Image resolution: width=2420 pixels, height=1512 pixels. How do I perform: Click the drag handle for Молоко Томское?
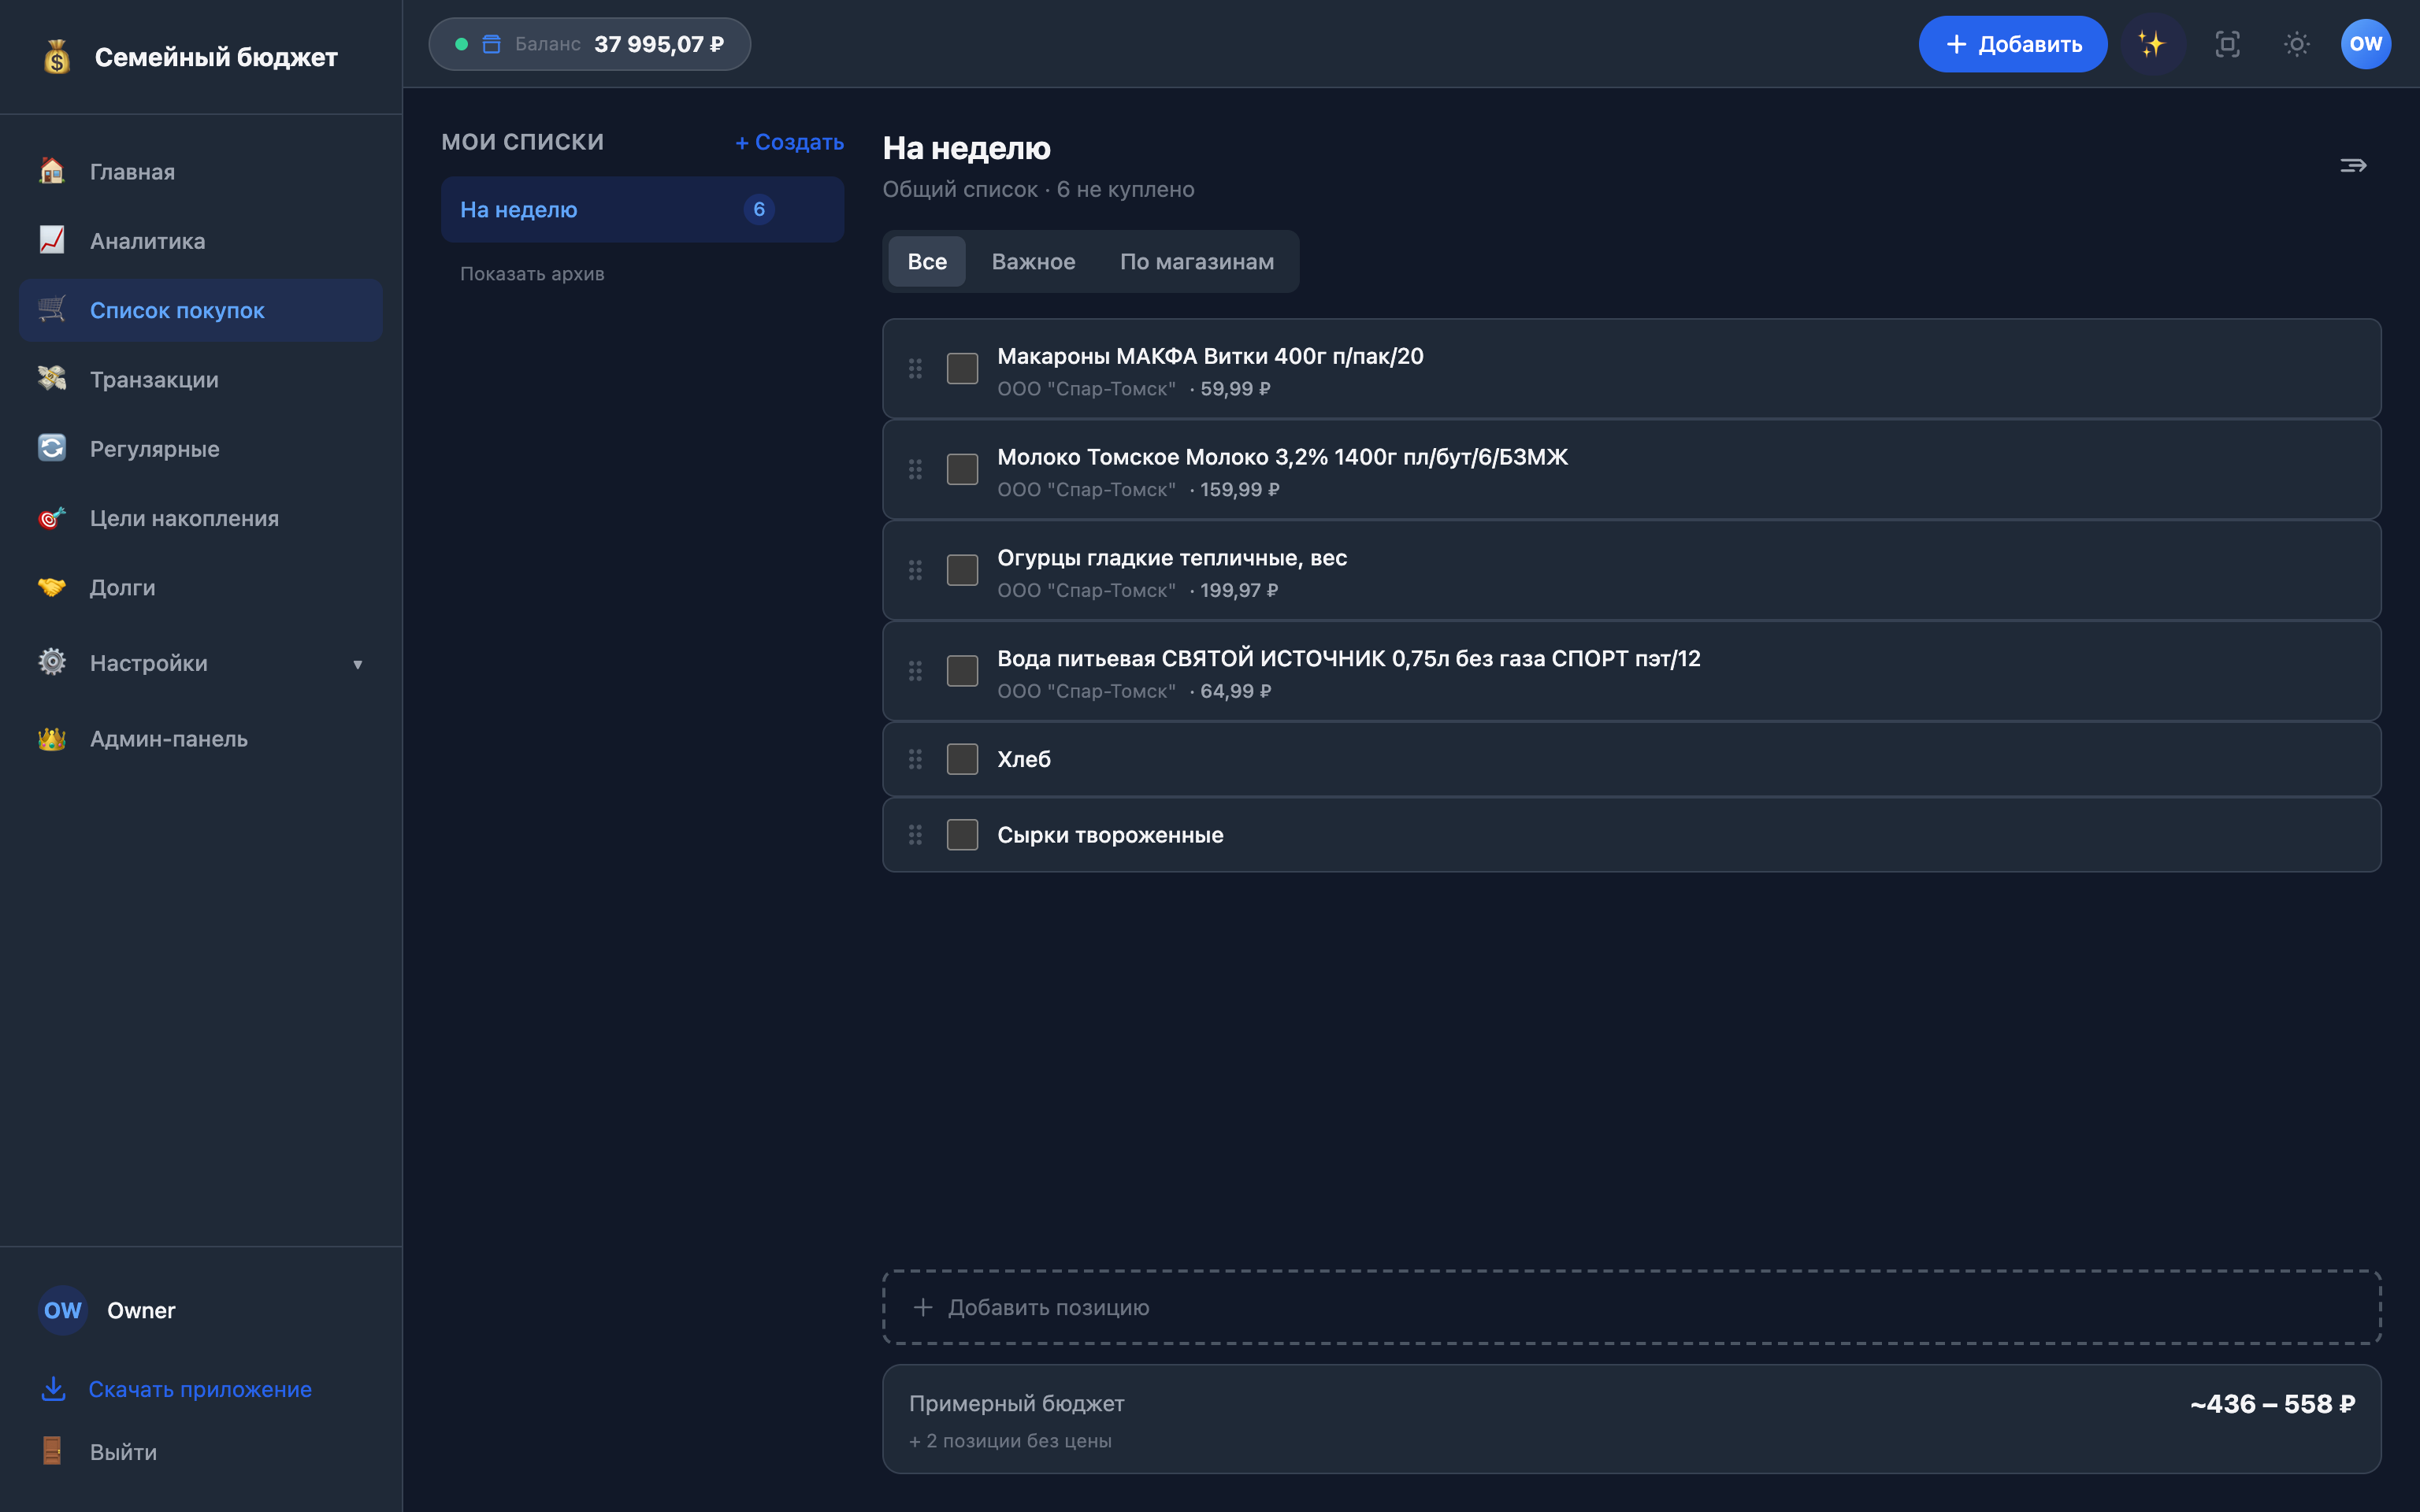click(915, 469)
